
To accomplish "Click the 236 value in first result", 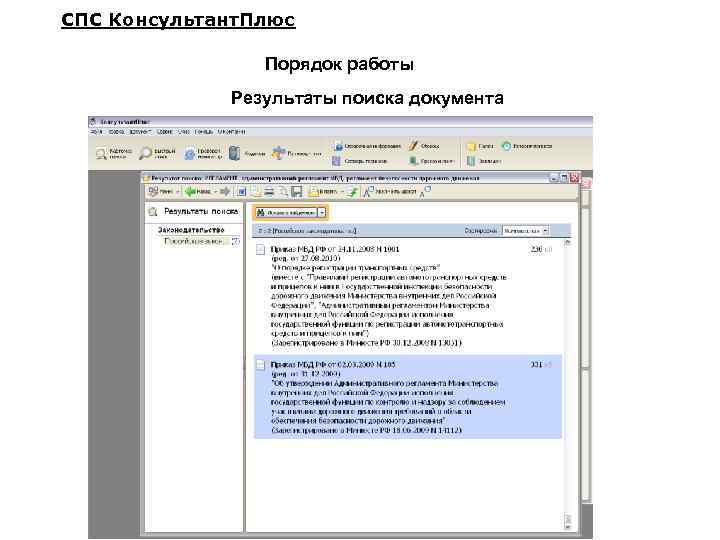I will coord(536,249).
